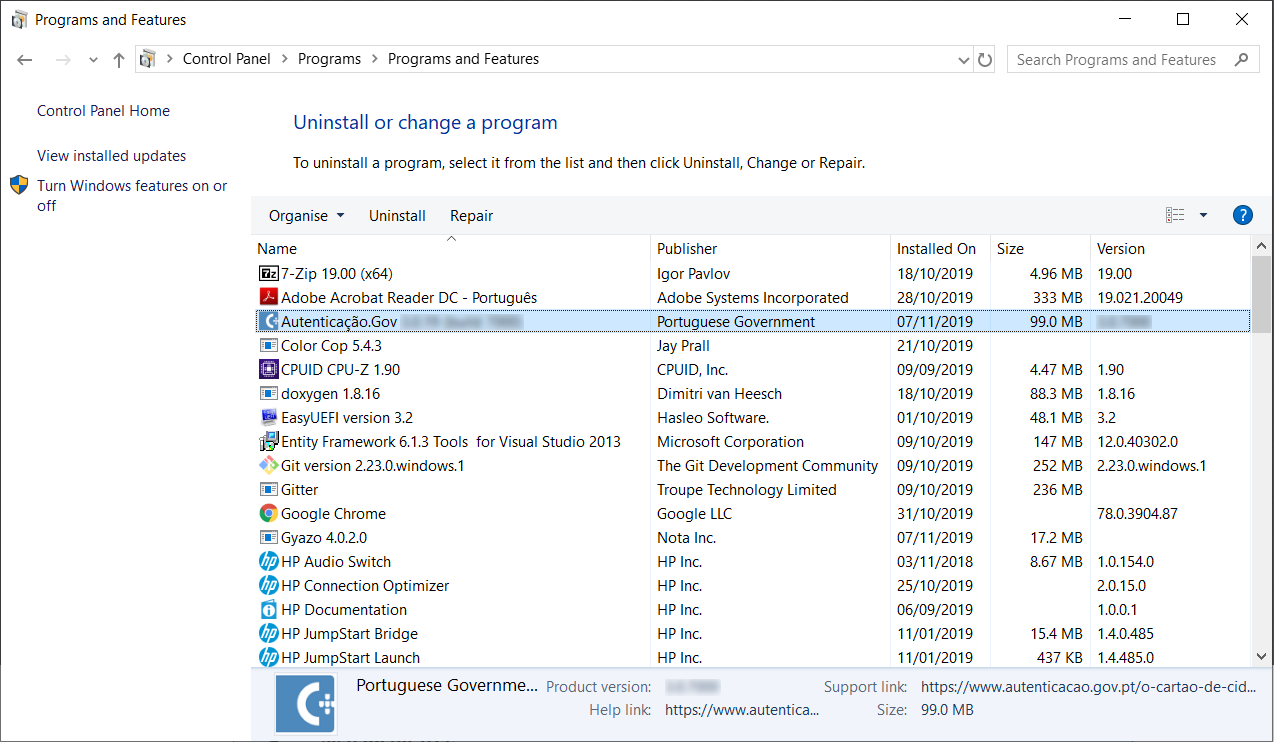Expand the view options dropdown arrow
Screen dimensions: 1274x742
pos(1203,215)
